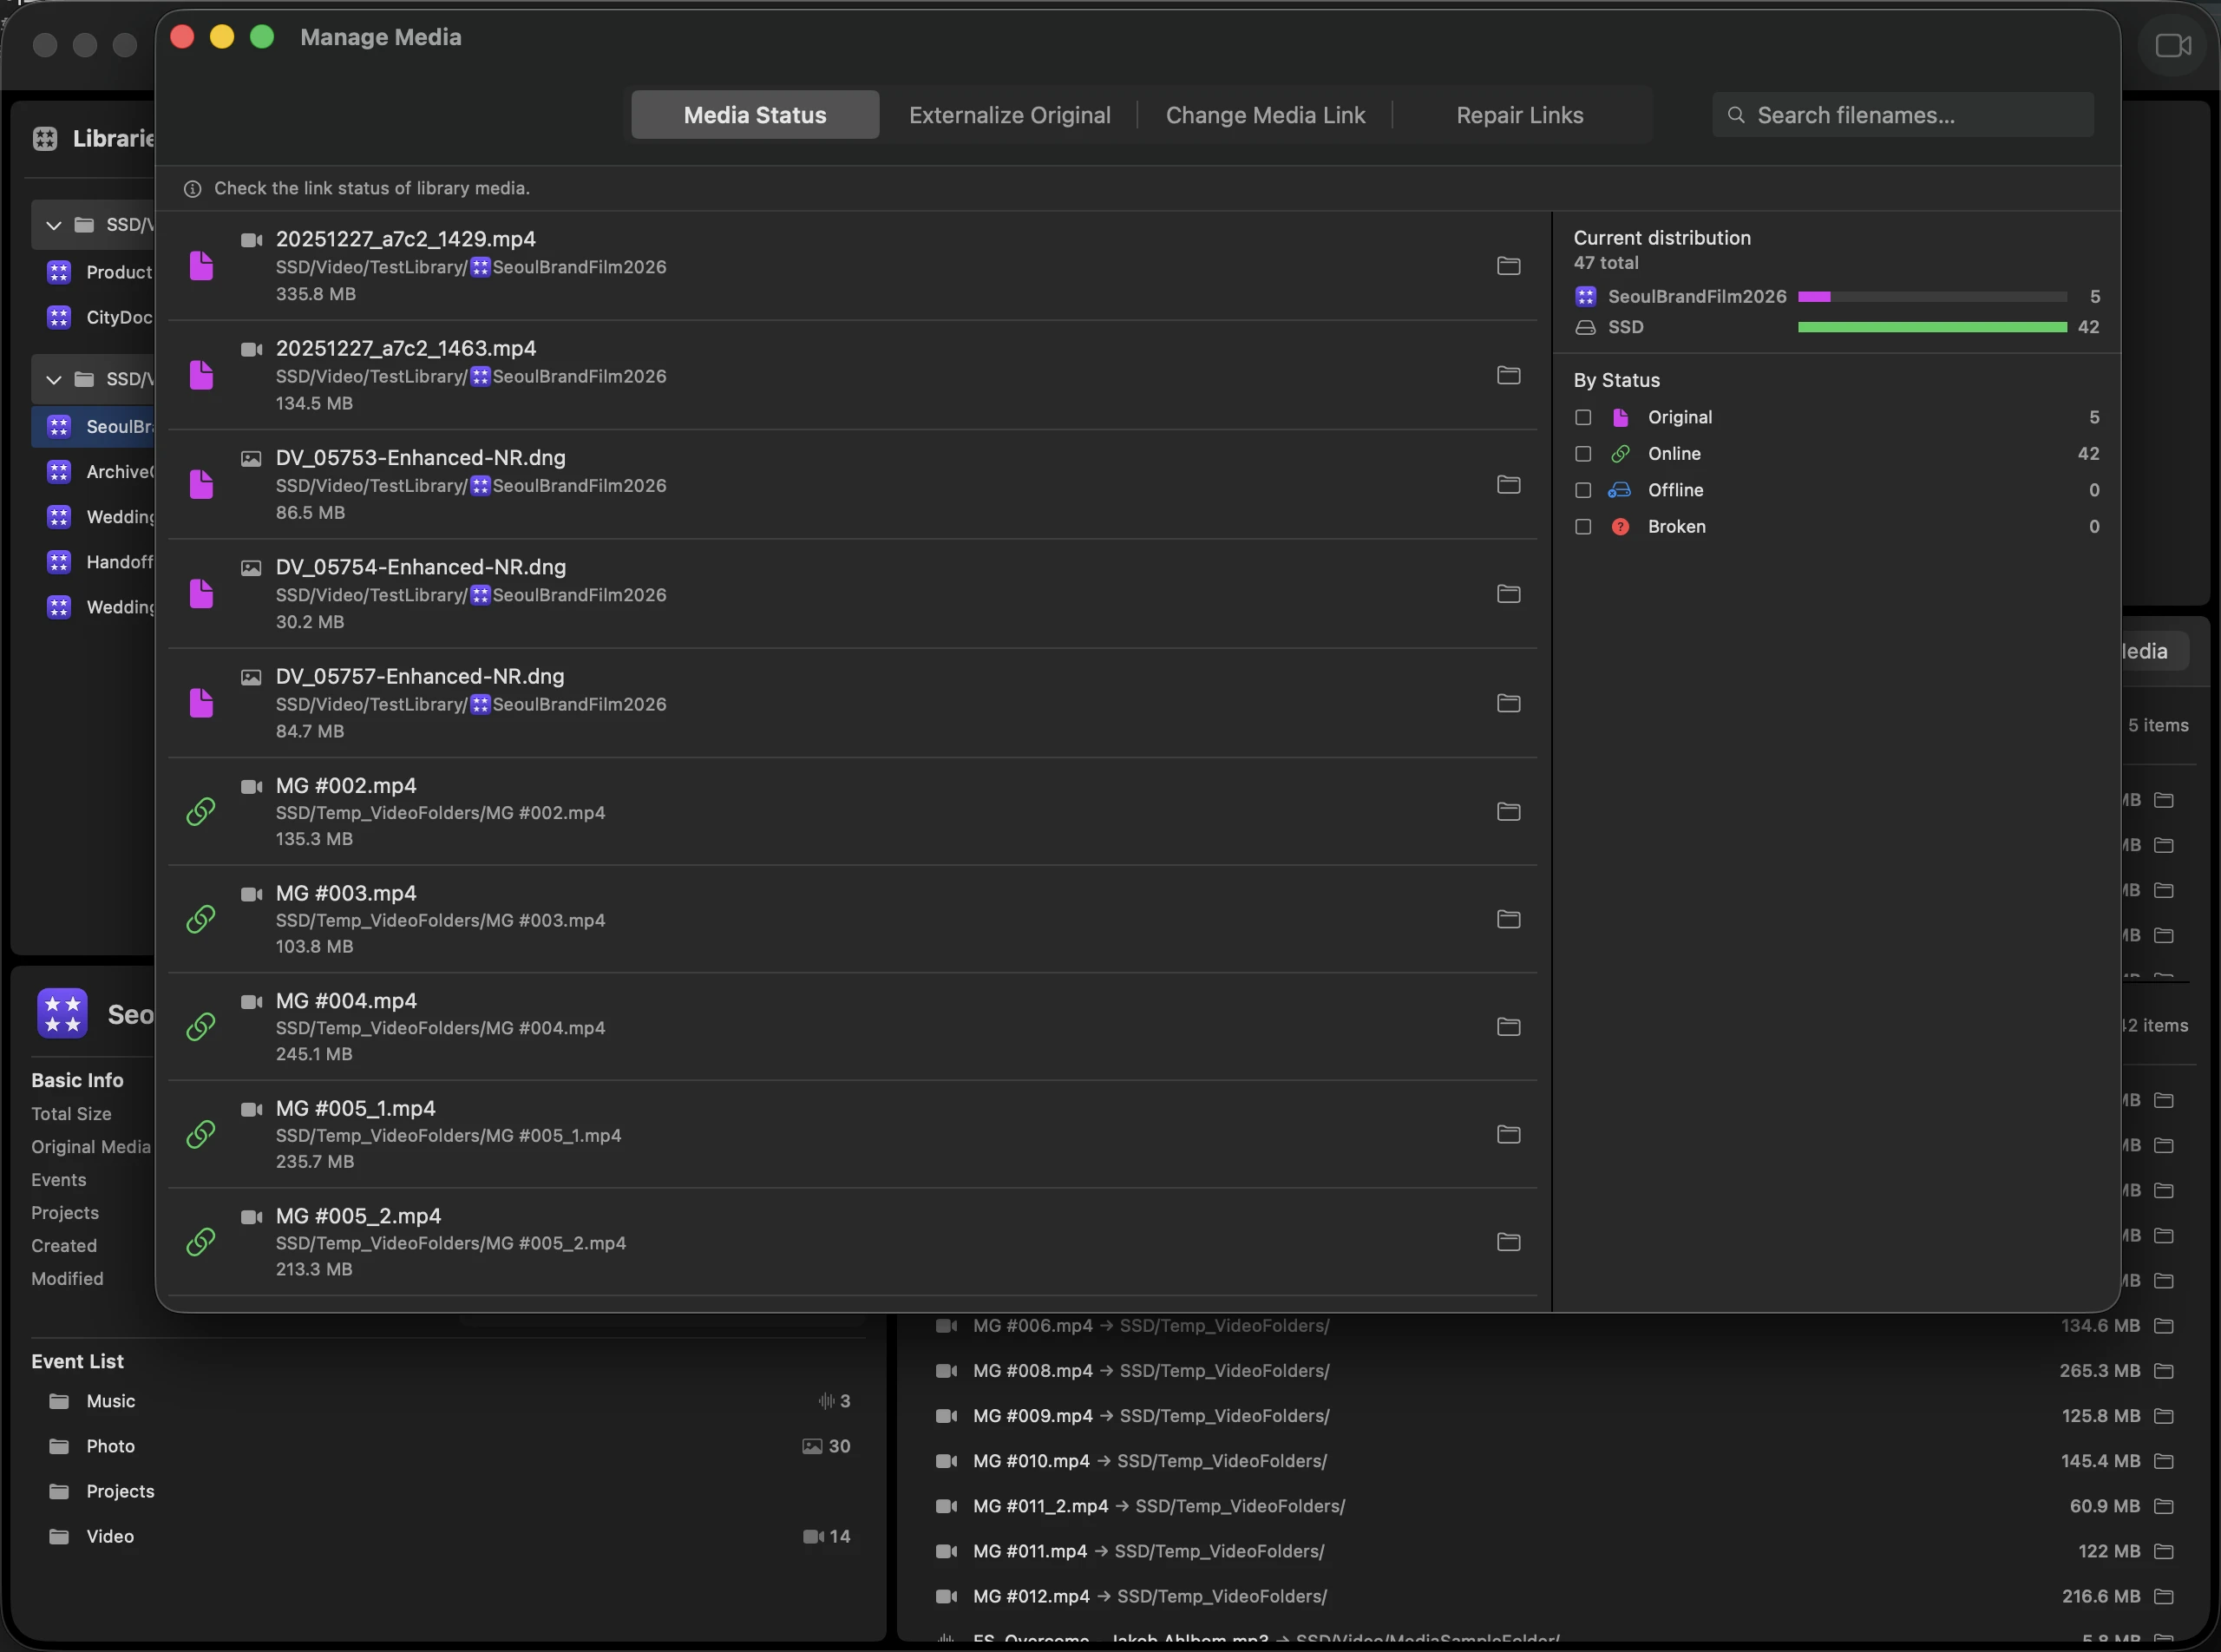
Task: Select the Archive library in sidebar
Action: 94,472
